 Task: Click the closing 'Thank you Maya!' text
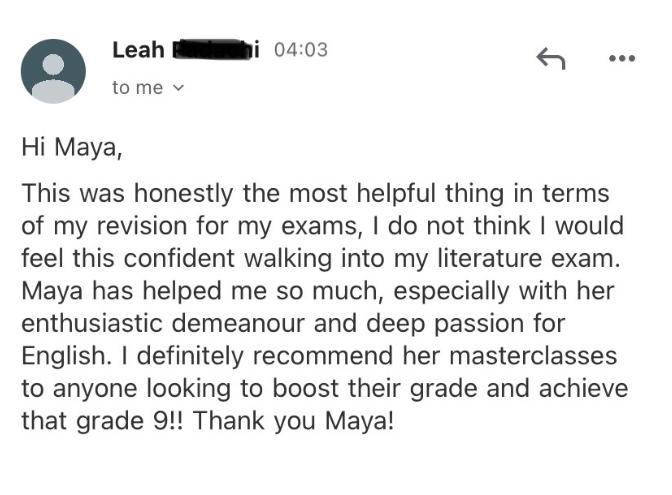tap(293, 421)
